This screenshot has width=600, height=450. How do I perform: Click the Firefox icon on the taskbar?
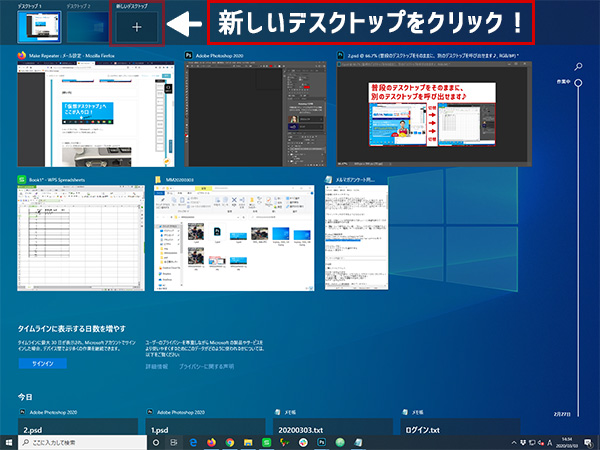click(211, 442)
